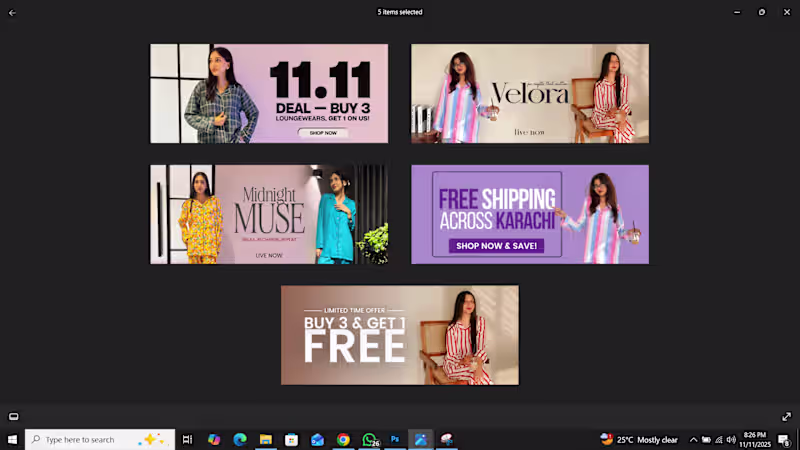Open the Free Shipping Across Karachi banner
This screenshot has width=800, height=450.
(x=530, y=214)
